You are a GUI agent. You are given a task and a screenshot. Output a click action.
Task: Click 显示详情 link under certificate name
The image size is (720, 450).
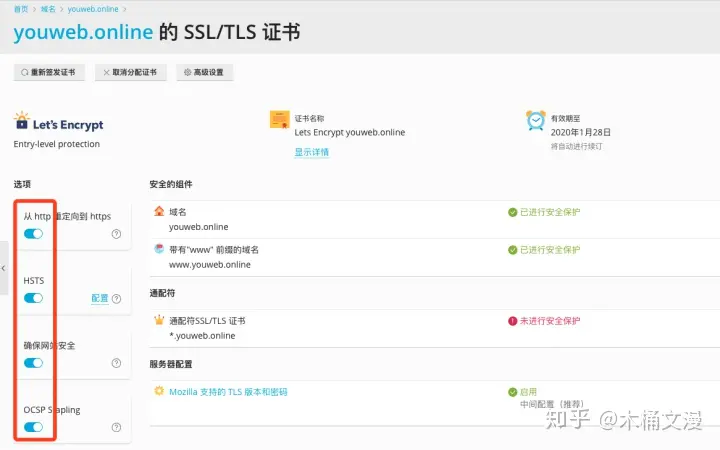[x=312, y=152]
